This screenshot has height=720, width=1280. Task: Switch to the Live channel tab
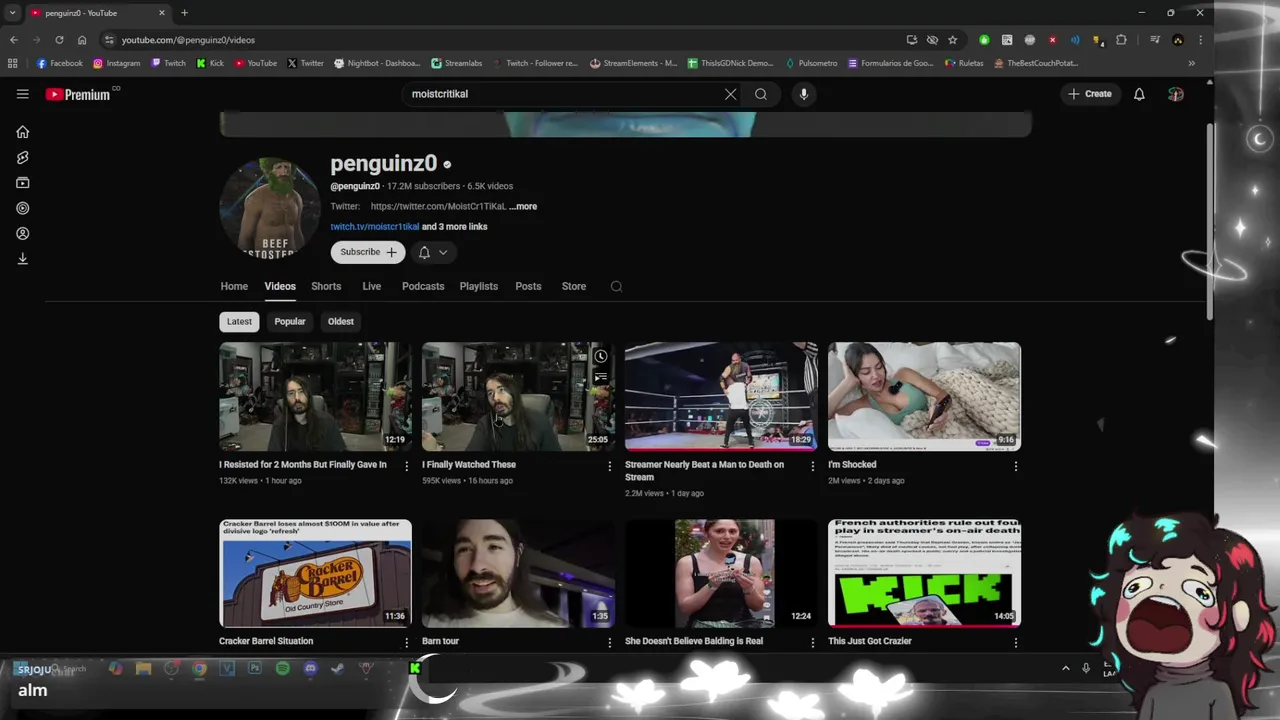point(371,286)
